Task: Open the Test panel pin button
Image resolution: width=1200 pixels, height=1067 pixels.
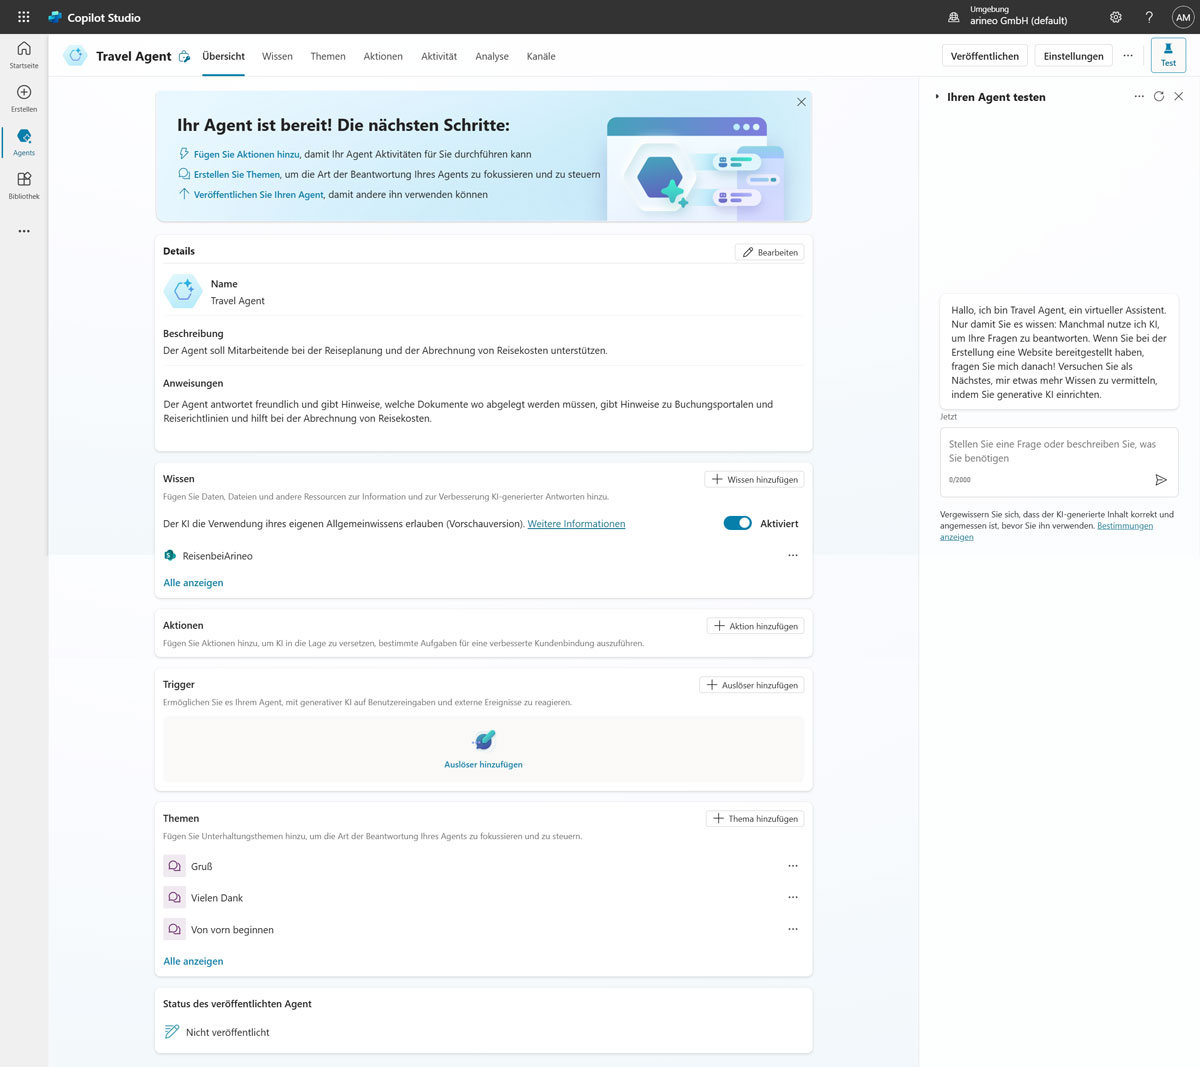Action: pos(1168,55)
